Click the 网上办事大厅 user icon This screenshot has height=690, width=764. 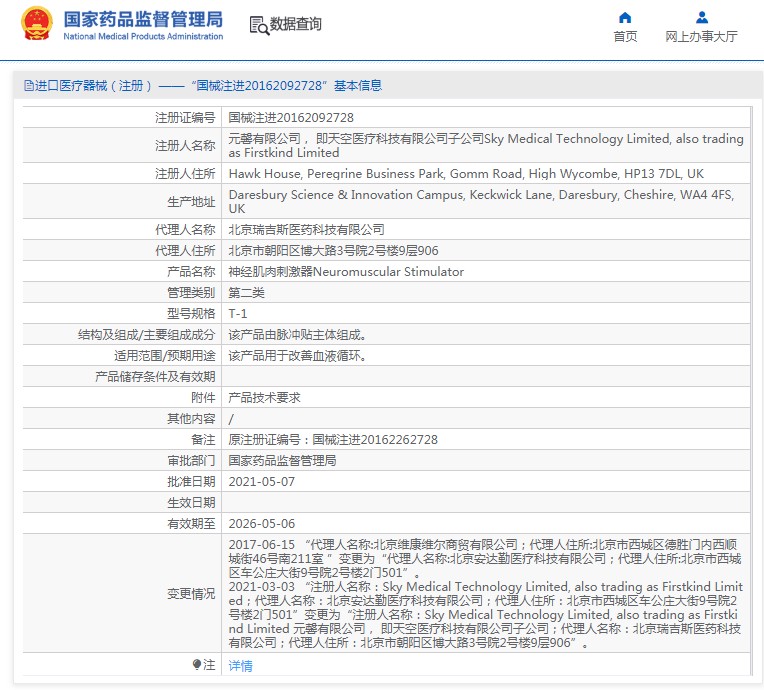[x=701, y=17]
